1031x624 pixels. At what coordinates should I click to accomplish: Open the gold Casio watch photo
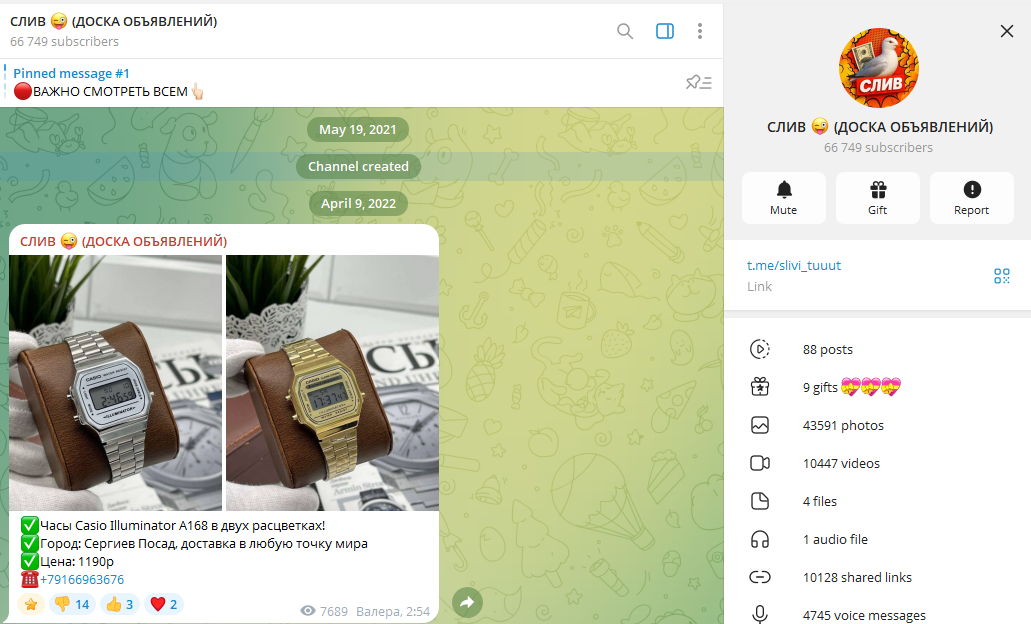pyautogui.click(x=332, y=383)
